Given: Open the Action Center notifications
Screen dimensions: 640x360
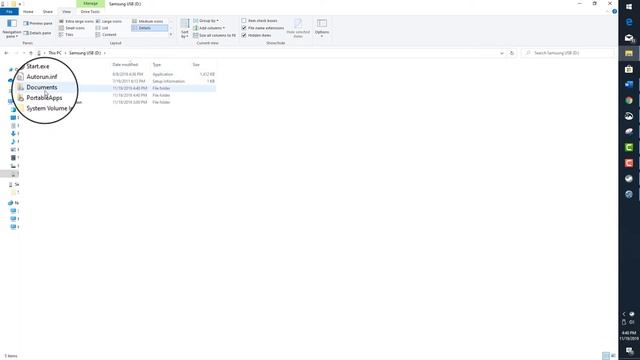Looking at the screenshot, I should click(x=629, y=351).
